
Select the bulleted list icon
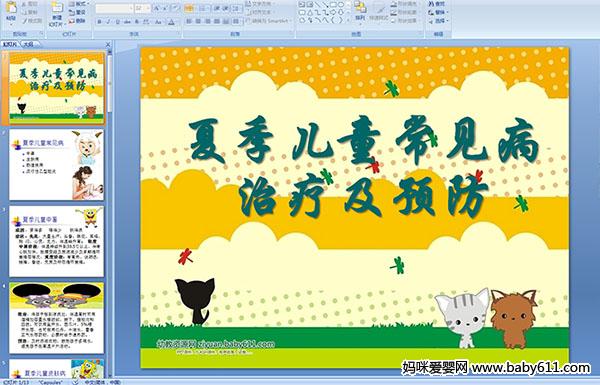coord(189,8)
